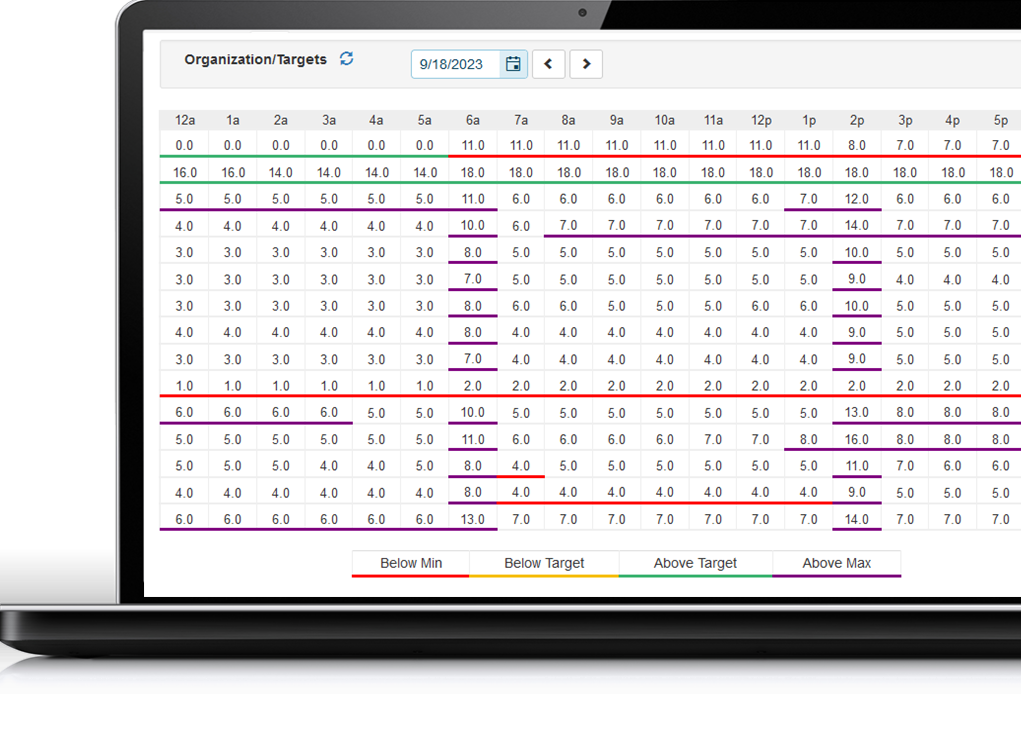Click the 1p column header
Image resolution: width=1021 pixels, height=748 pixels.
pyautogui.click(x=809, y=120)
